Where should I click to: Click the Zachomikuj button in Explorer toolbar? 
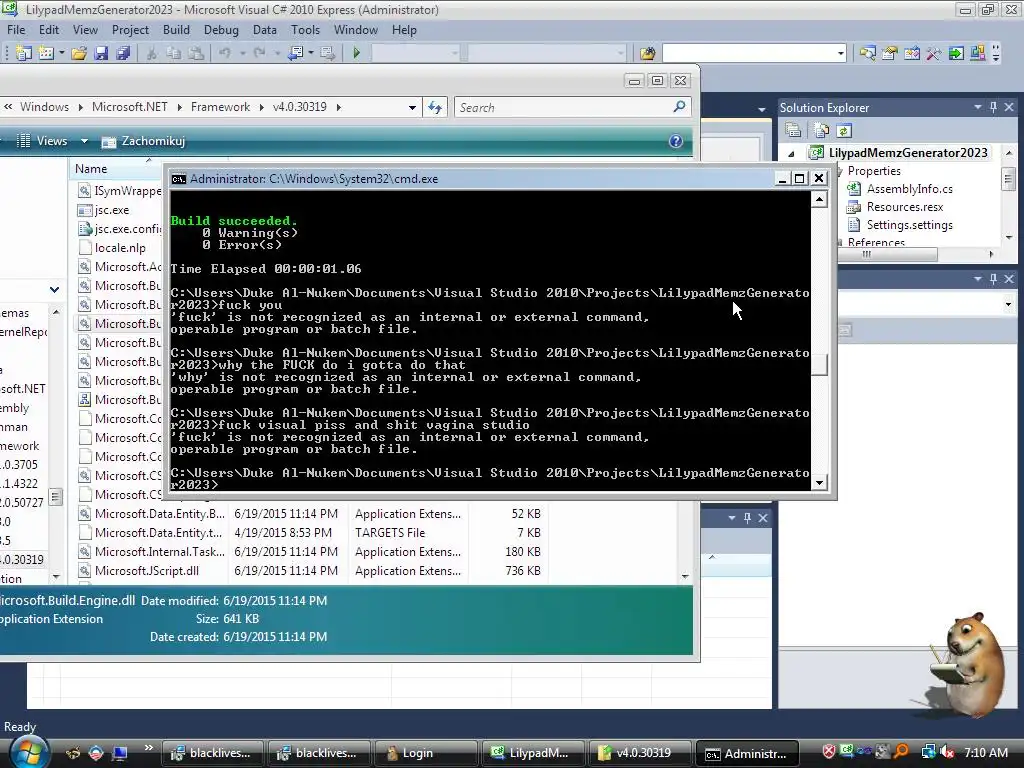(144, 141)
